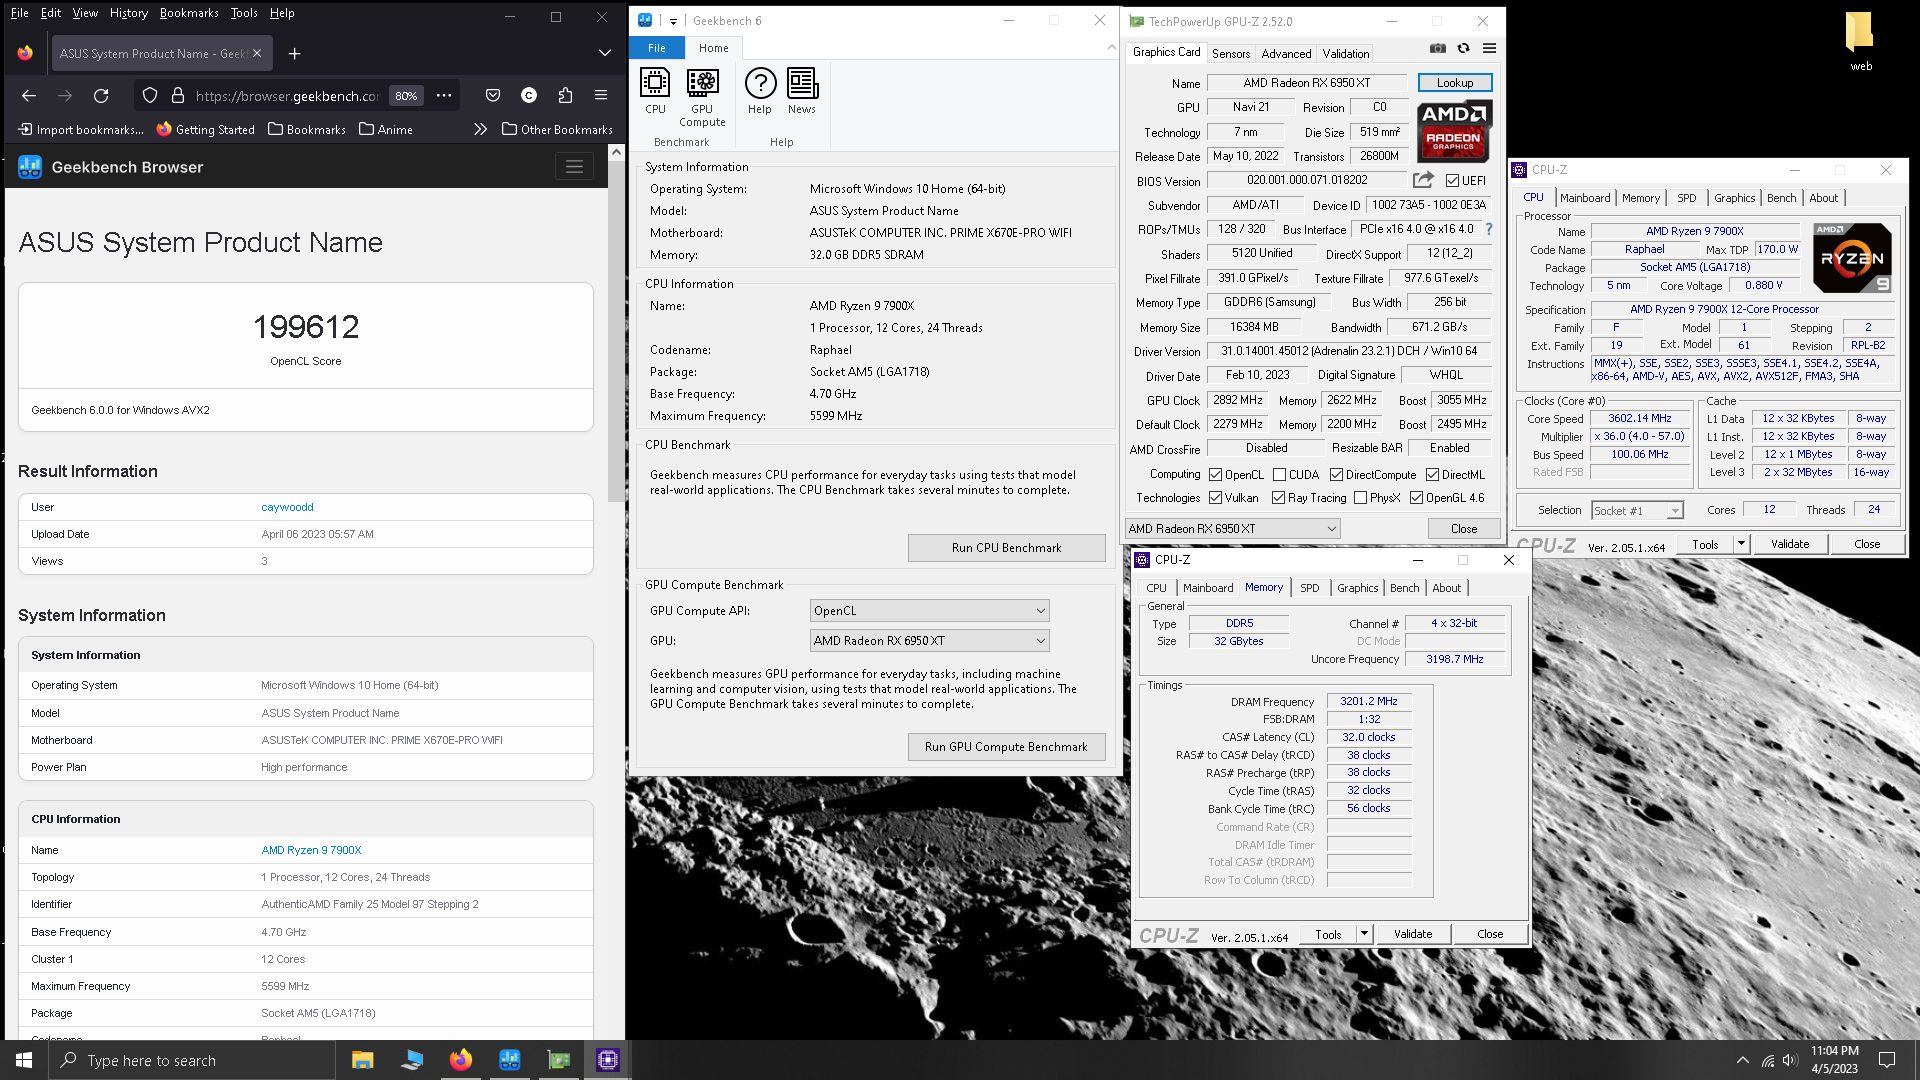Open SPD tab in CPU-Z Memory window
1920x1080 pixels.
pyautogui.click(x=1310, y=588)
